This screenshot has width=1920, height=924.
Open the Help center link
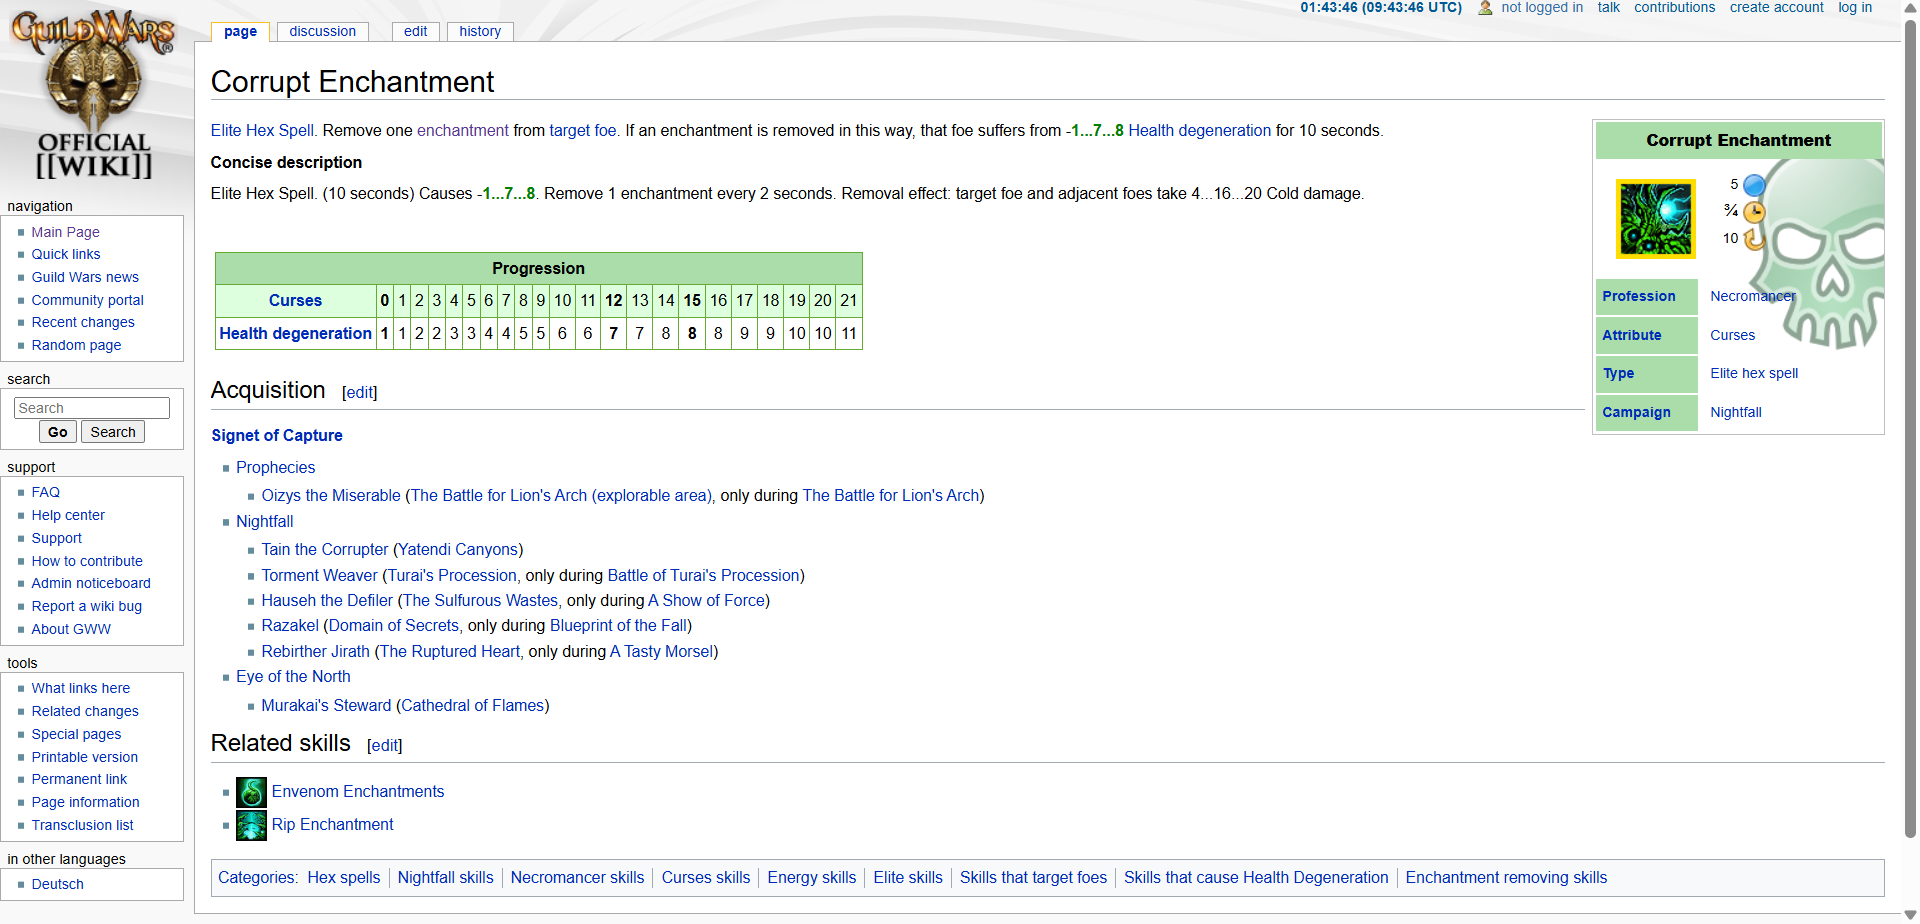68,515
